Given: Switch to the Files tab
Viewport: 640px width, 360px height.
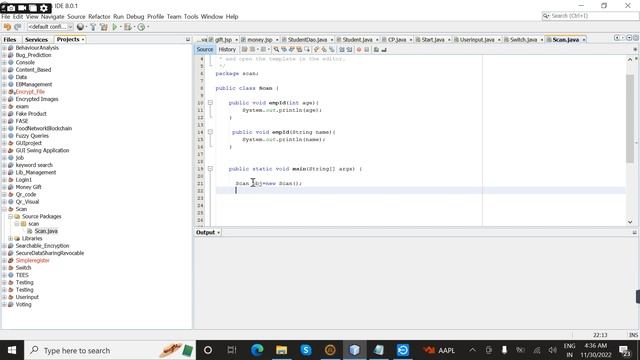Looking at the screenshot, I should pos(10,40).
